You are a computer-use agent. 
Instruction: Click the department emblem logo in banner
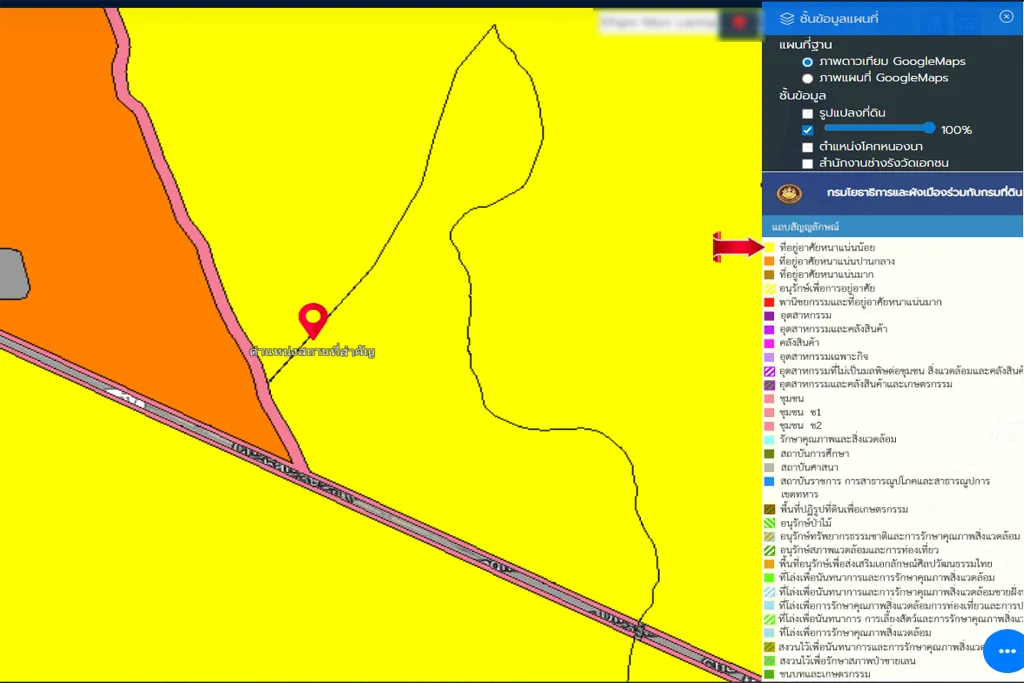click(789, 192)
